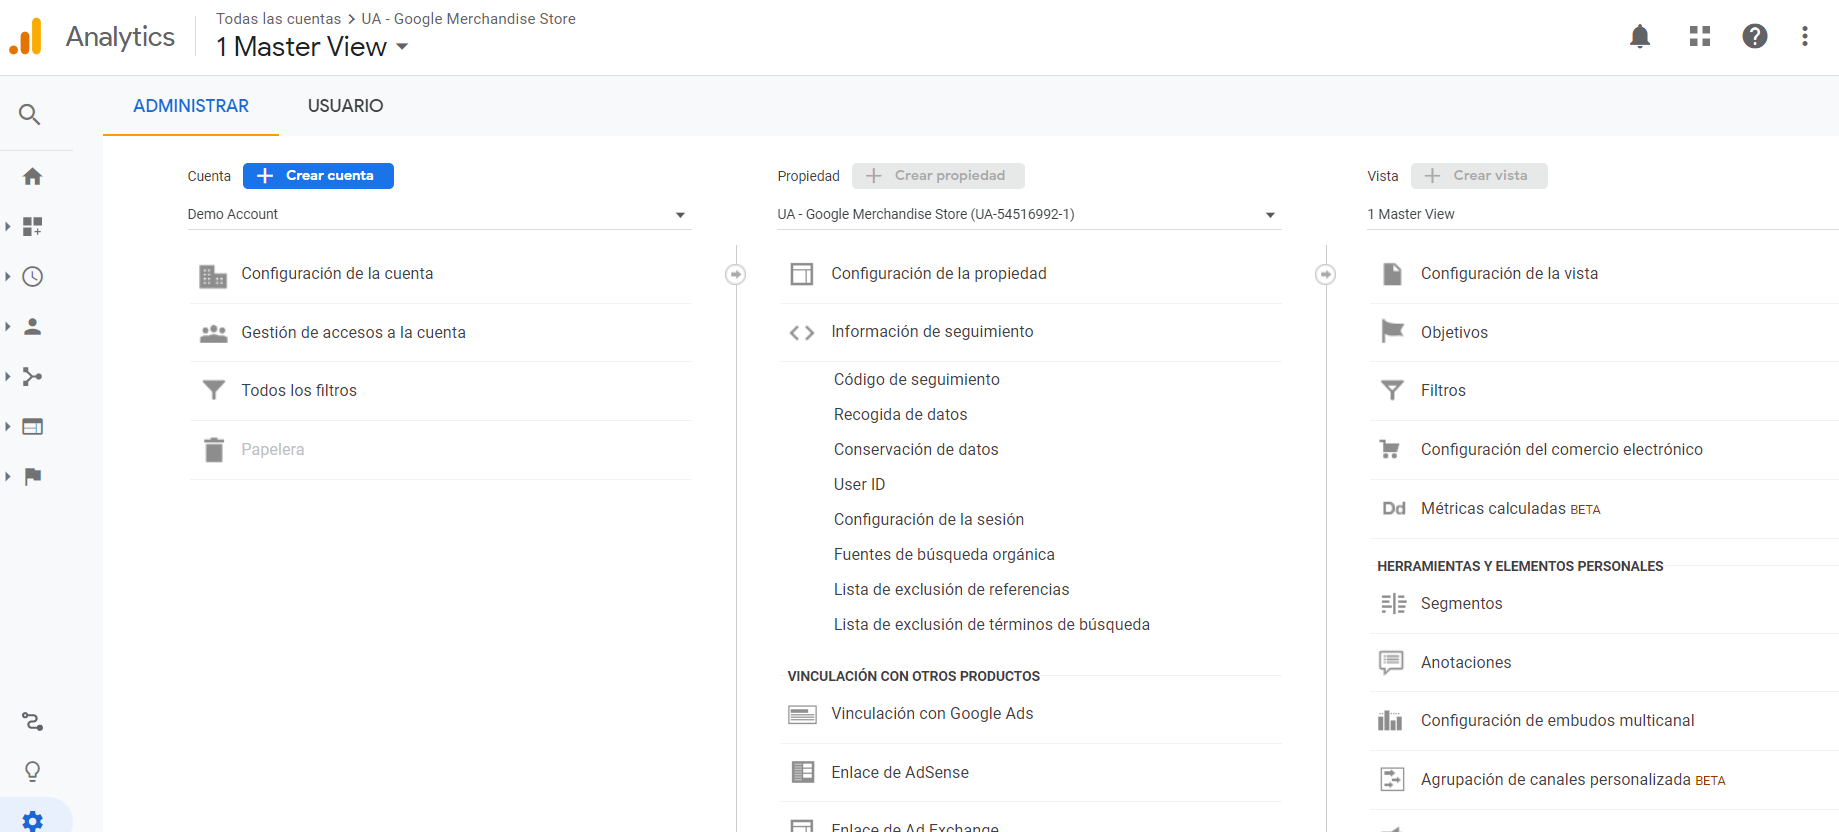Expand the Acquisition sidebar section arrow
The width and height of the screenshot is (1839, 832).
[x=8, y=377]
